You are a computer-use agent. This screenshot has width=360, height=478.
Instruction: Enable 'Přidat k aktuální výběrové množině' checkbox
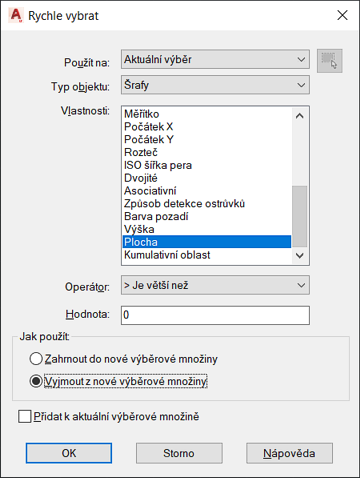[x=25, y=416]
